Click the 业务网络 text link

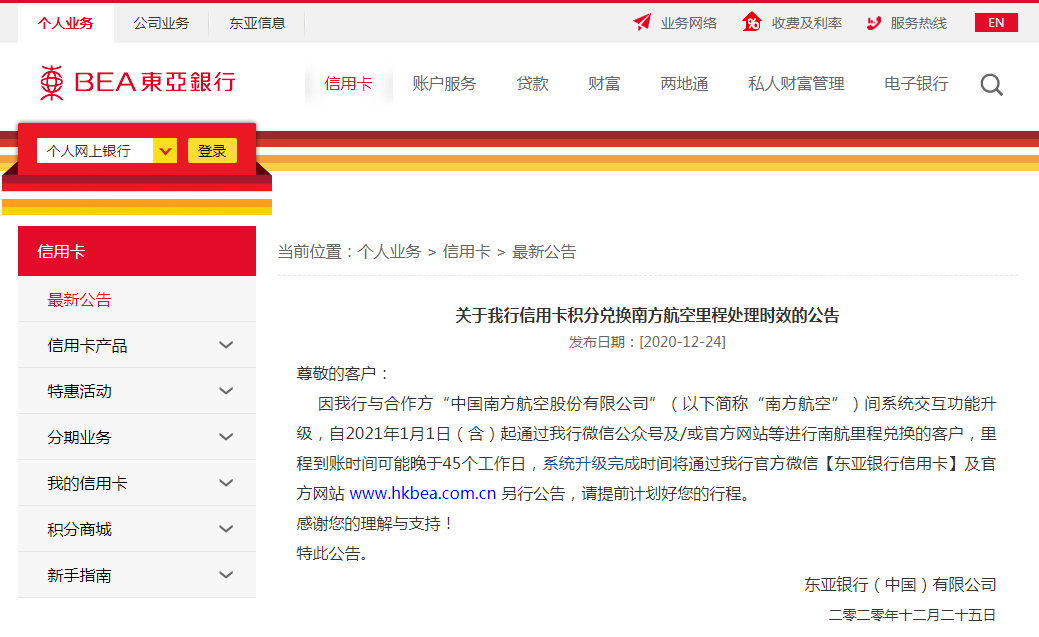click(x=688, y=23)
